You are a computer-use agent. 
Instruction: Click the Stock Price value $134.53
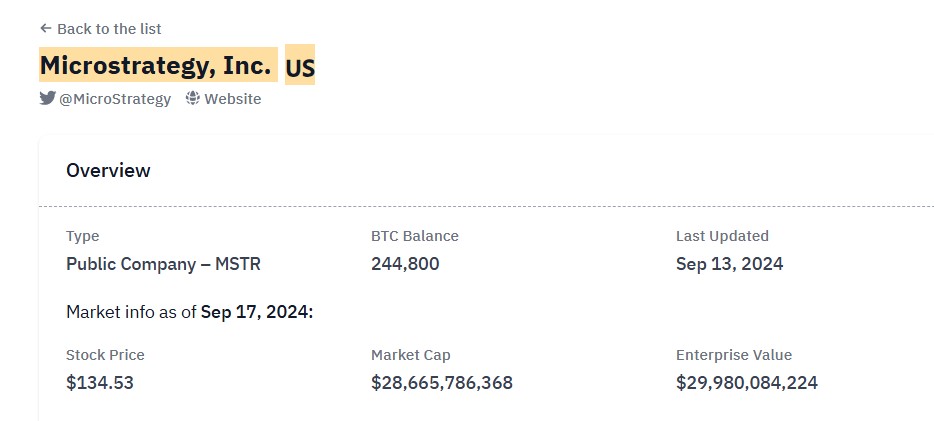(99, 382)
